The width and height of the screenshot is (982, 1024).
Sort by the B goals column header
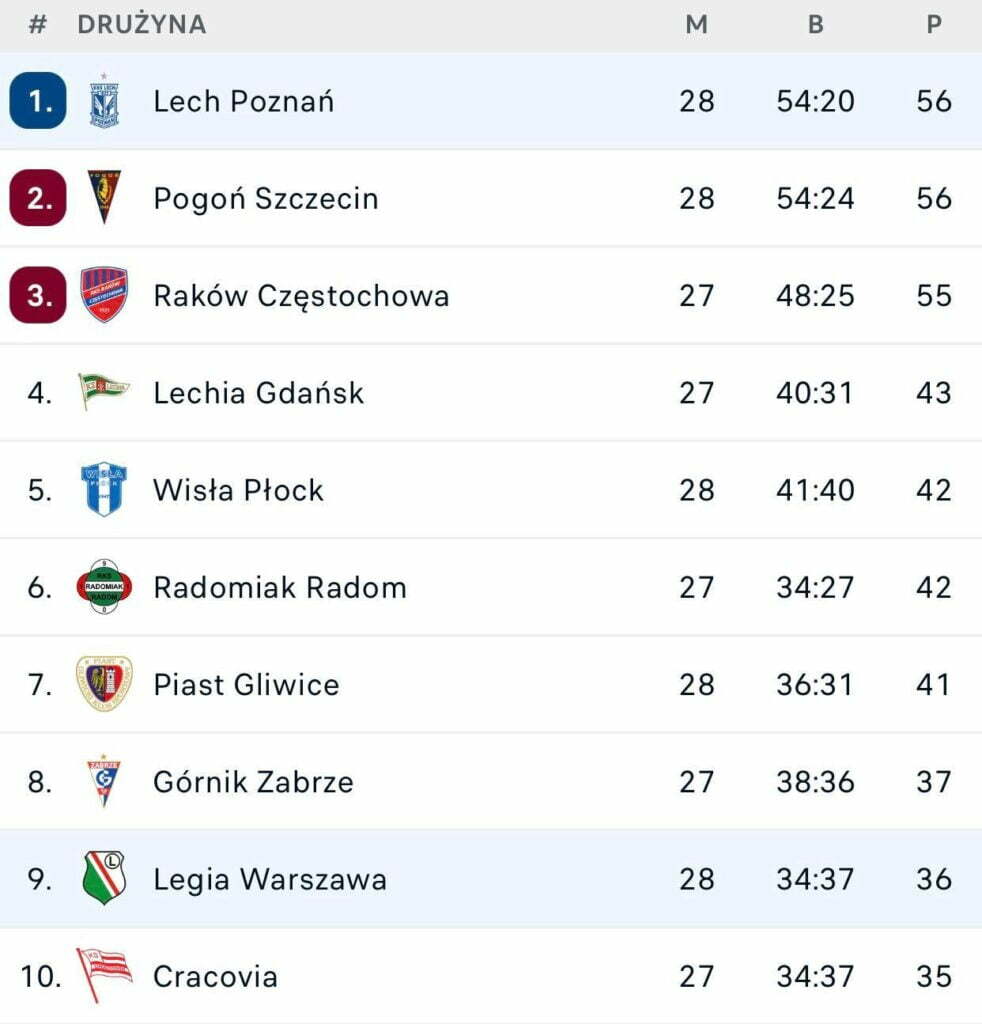(816, 25)
